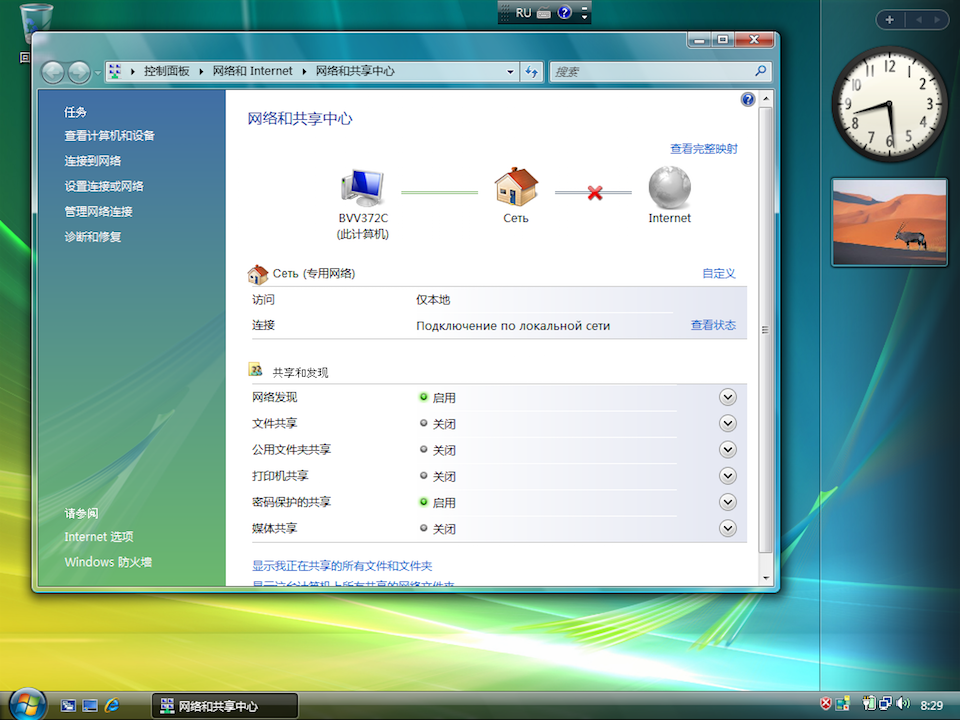The width and height of the screenshot is (960, 720).
Task: Click the language bar help icon
Action: click(564, 12)
